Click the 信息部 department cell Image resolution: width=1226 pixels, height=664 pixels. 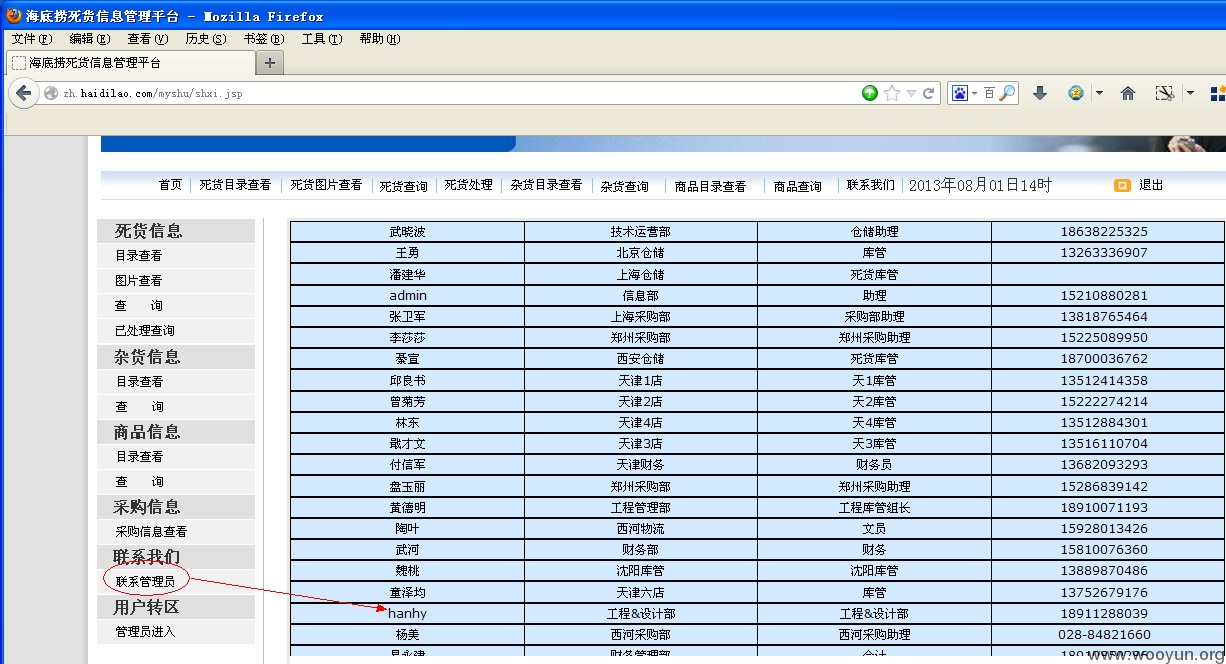641,296
